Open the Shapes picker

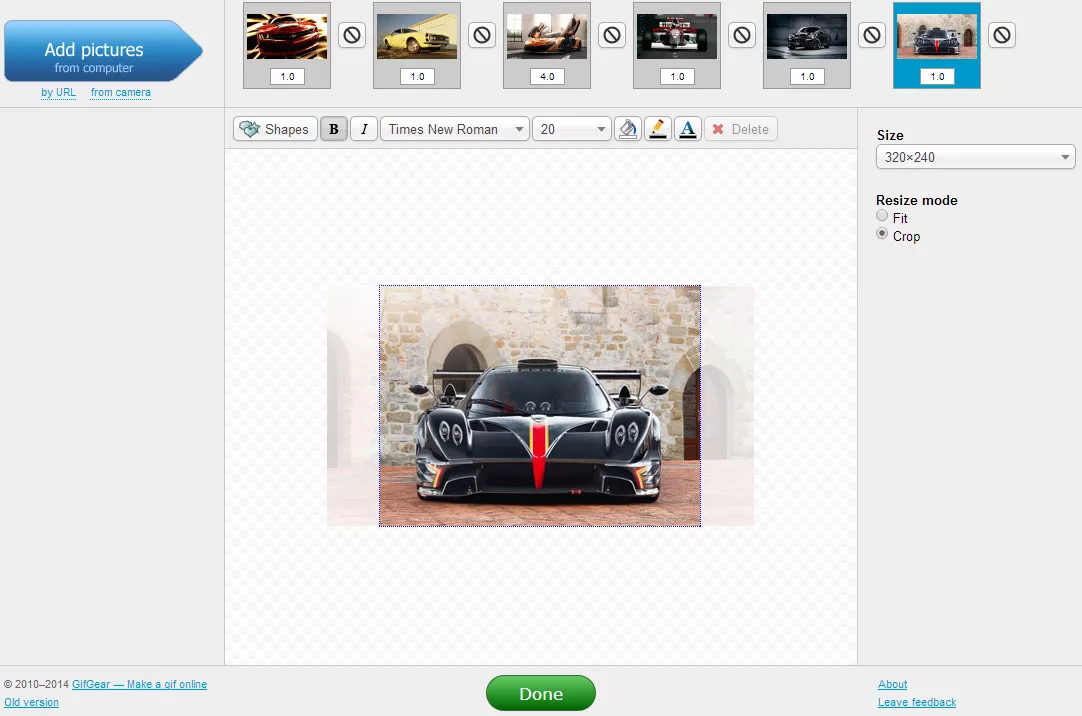coord(275,128)
